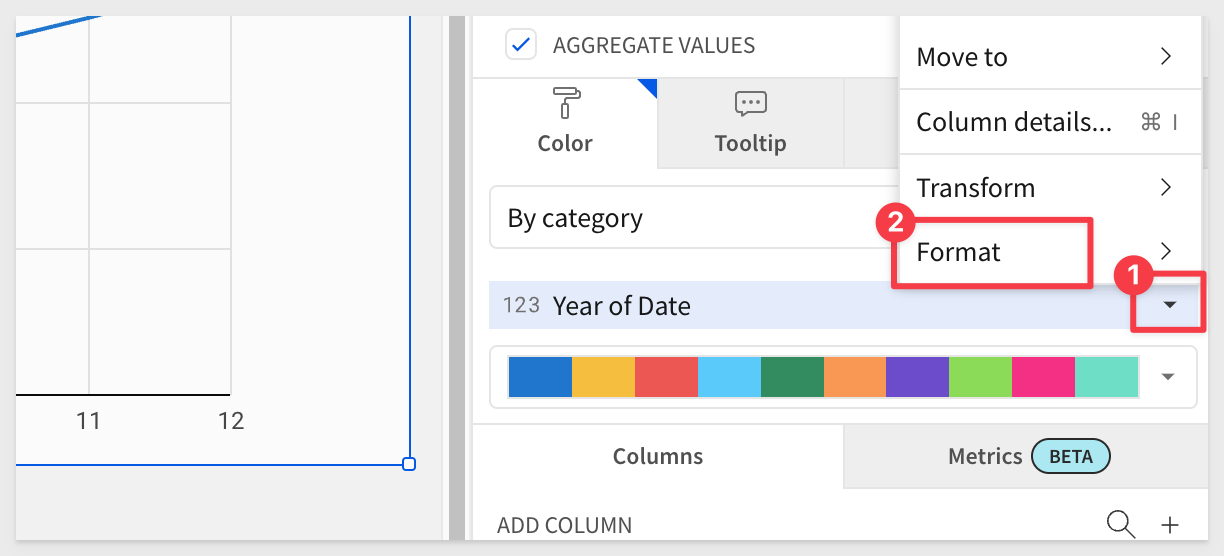The image size is (1224, 556).
Task: Switch to the Metrics BETA tab
Action: coord(1025,456)
